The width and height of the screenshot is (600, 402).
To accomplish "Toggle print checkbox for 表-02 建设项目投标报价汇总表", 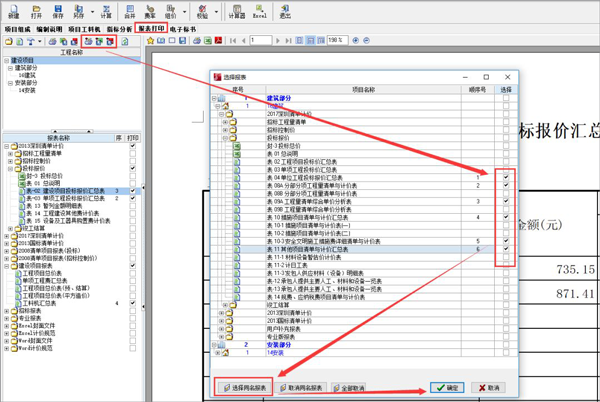I will click(x=132, y=191).
